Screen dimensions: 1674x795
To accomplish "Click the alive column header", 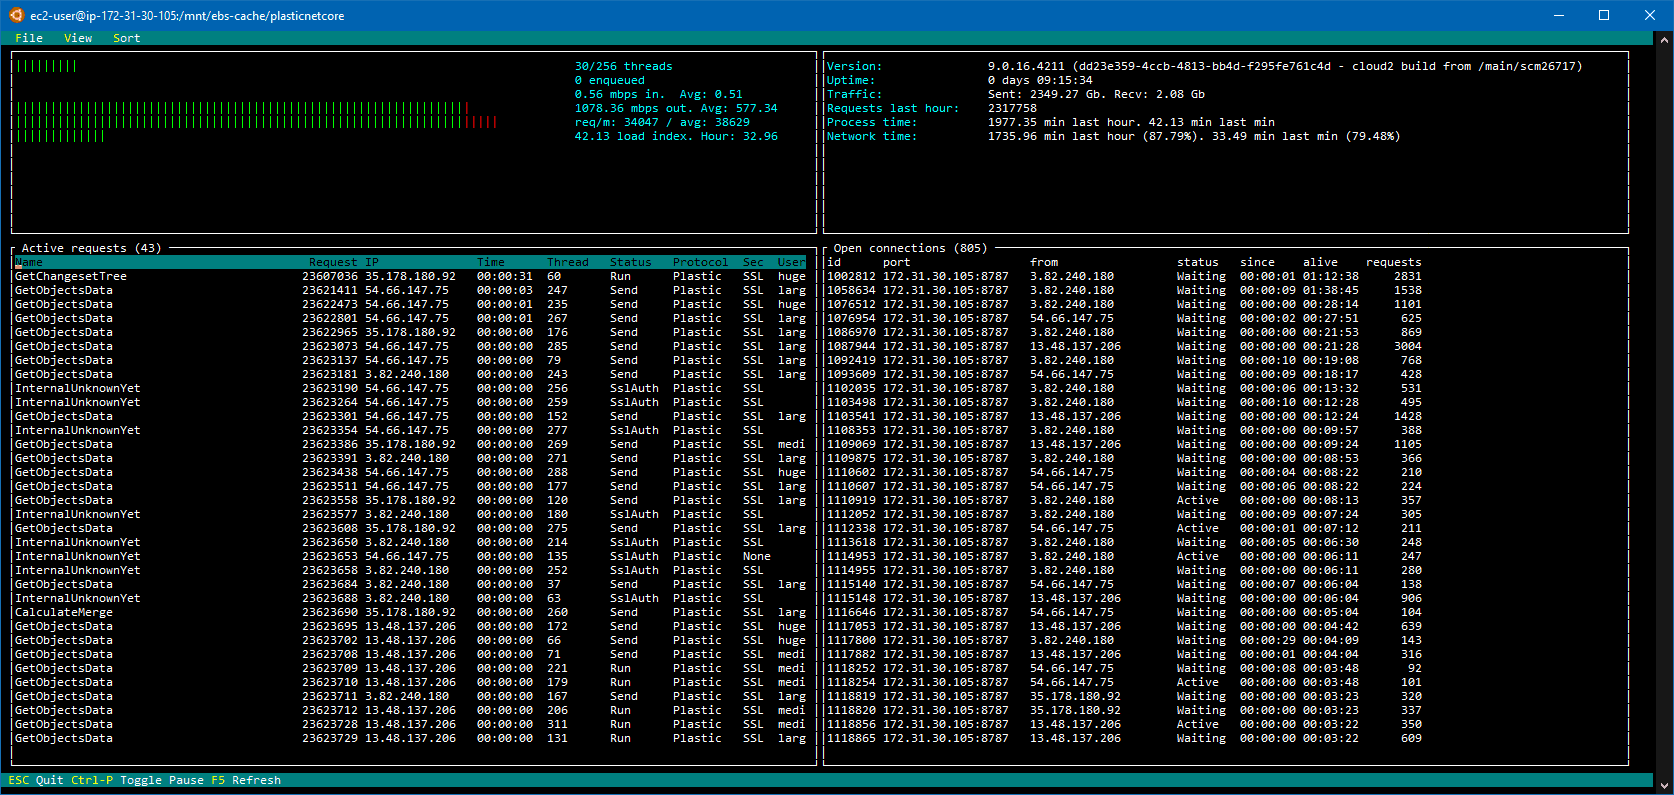I will pyautogui.click(x=1320, y=262).
